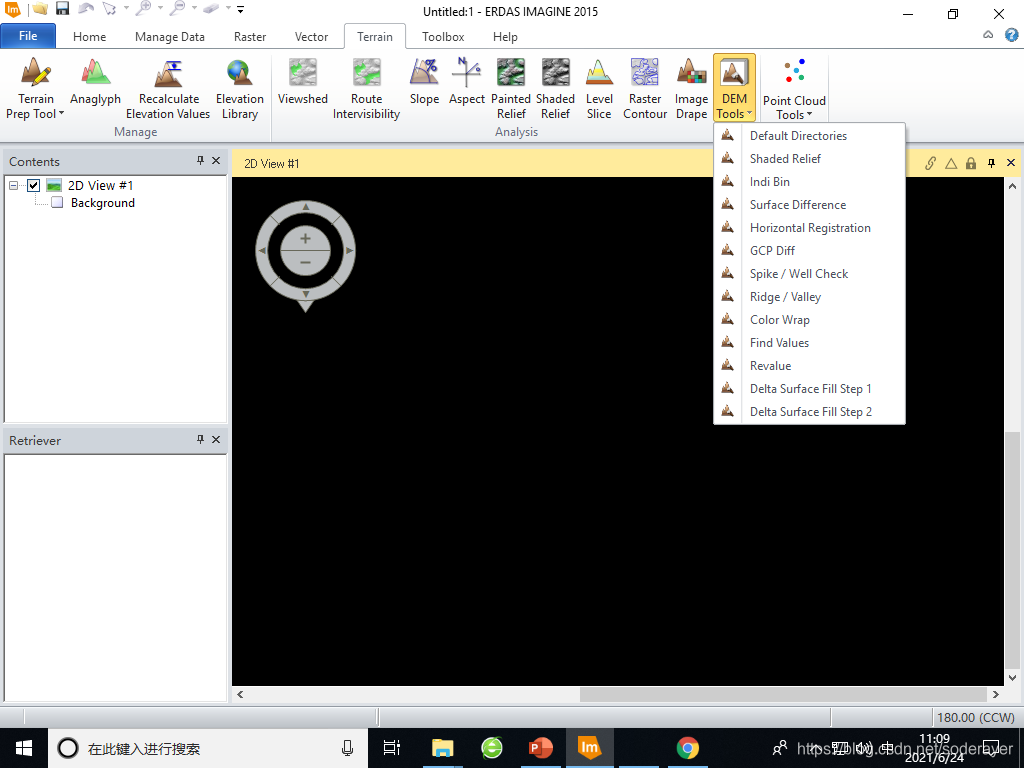Select the Slope tool

[x=424, y=82]
